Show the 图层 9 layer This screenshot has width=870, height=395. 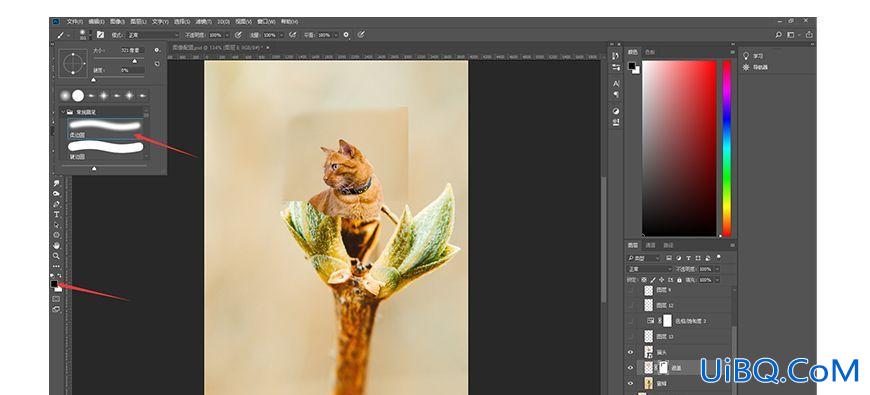pos(630,290)
